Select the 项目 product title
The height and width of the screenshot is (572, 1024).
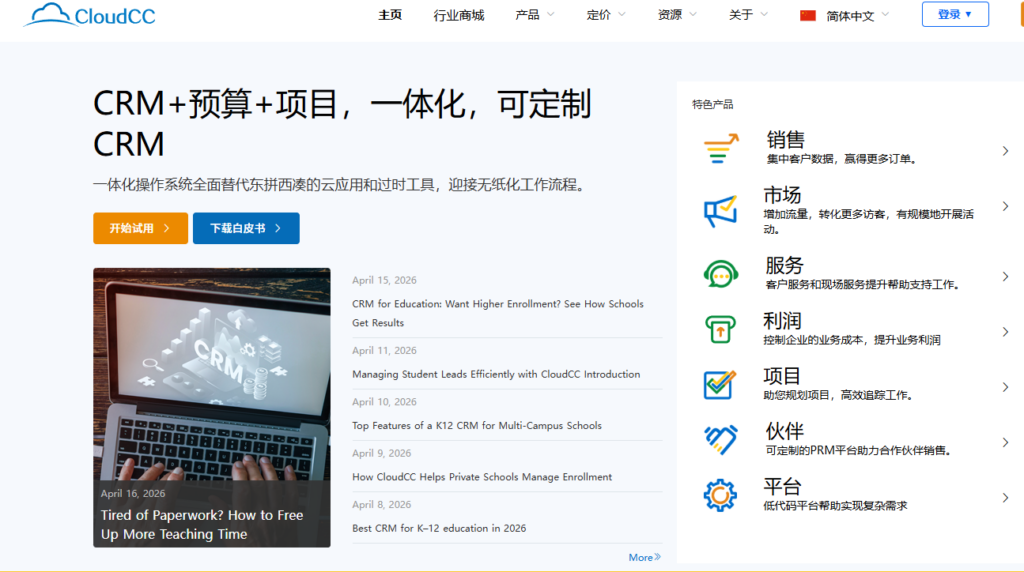point(782,375)
